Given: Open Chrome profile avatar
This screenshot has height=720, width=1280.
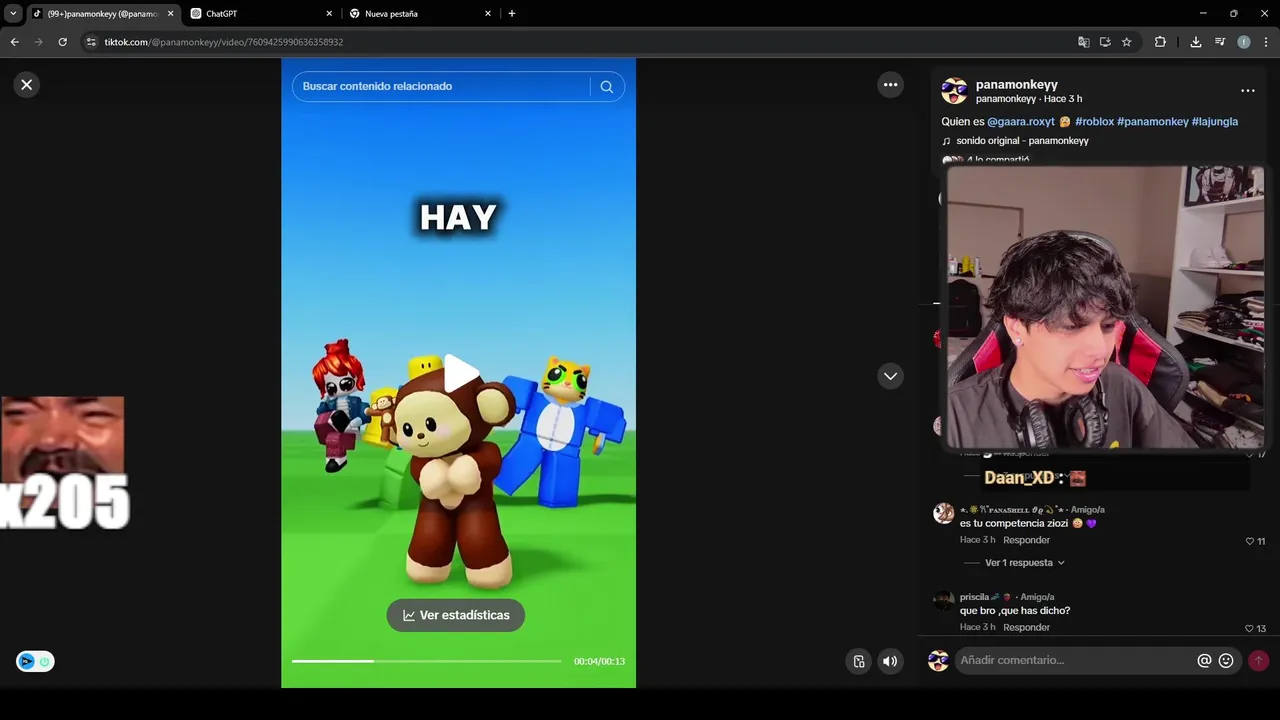Looking at the screenshot, I should [x=1244, y=42].
